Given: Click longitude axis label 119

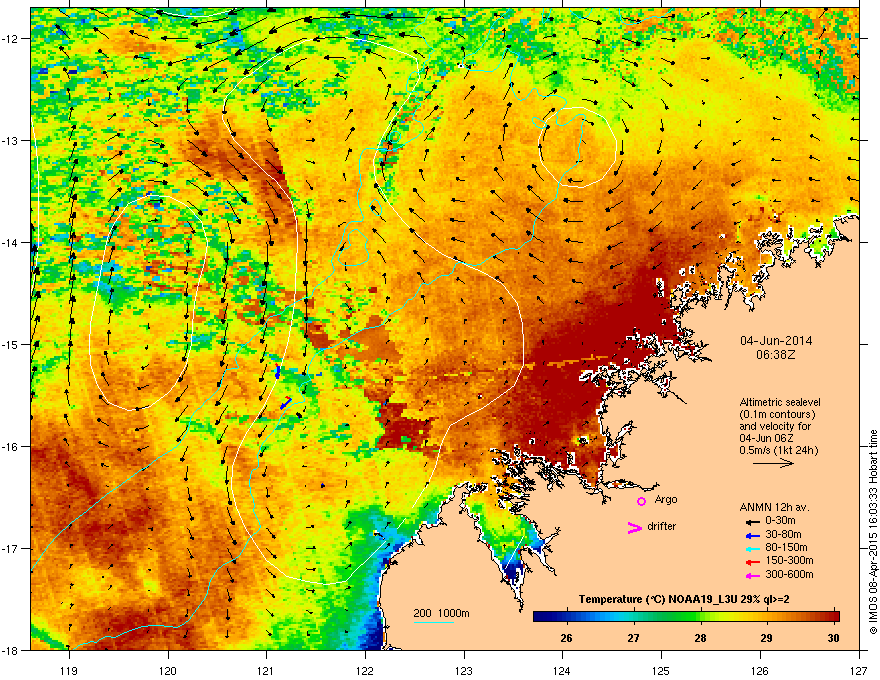Looking at the screenshot, I should pos(69,670).
